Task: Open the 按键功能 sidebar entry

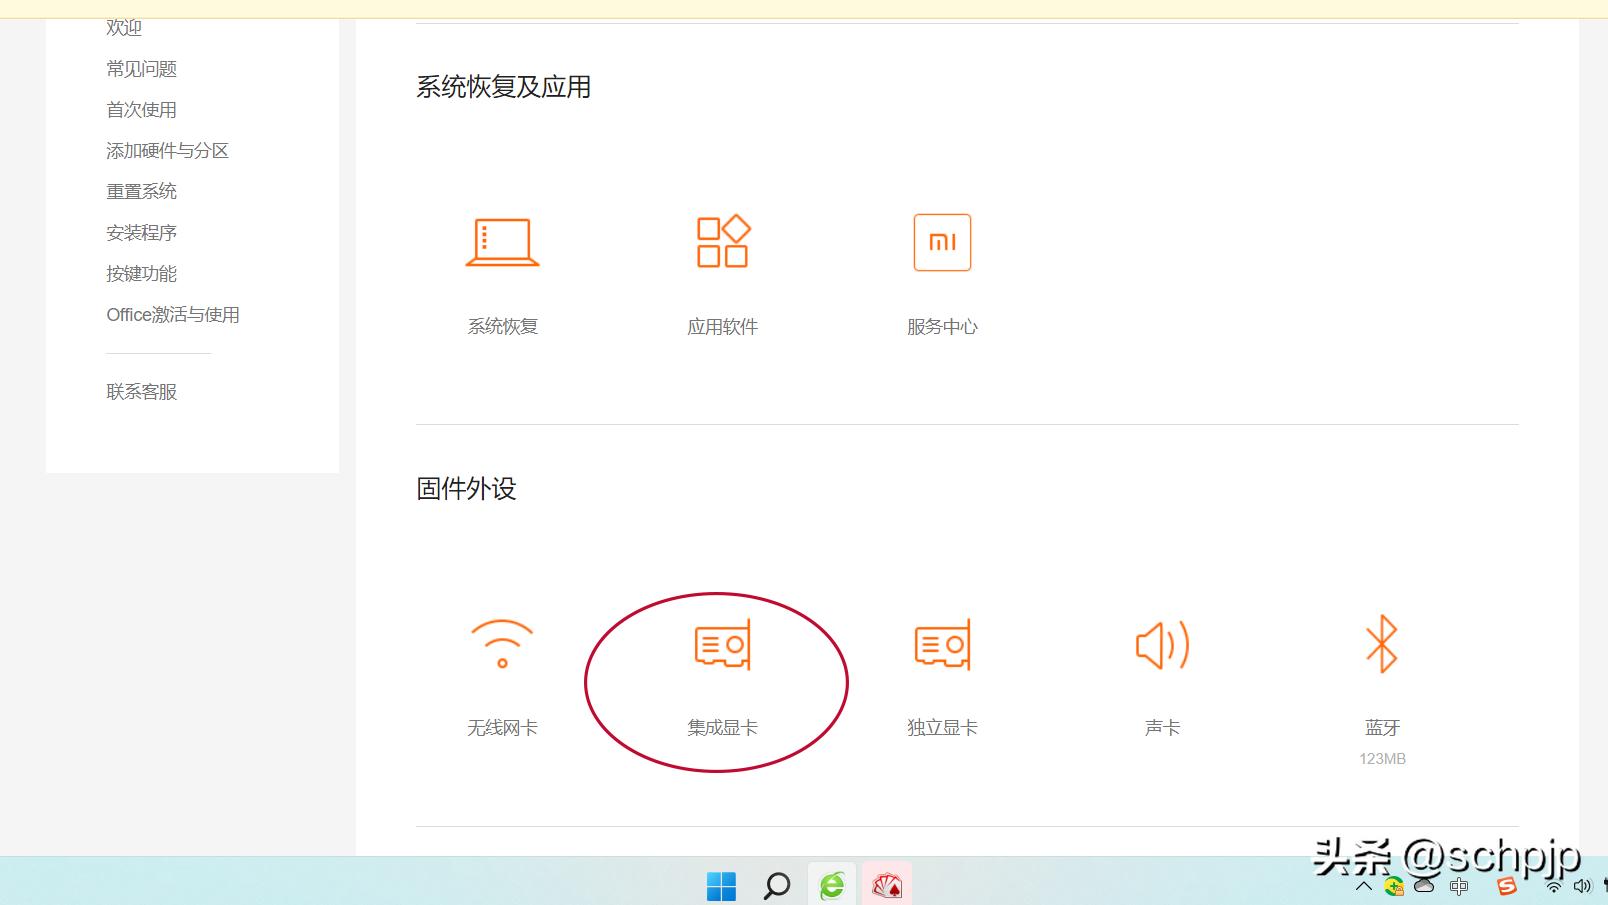Action: (140, 273)
